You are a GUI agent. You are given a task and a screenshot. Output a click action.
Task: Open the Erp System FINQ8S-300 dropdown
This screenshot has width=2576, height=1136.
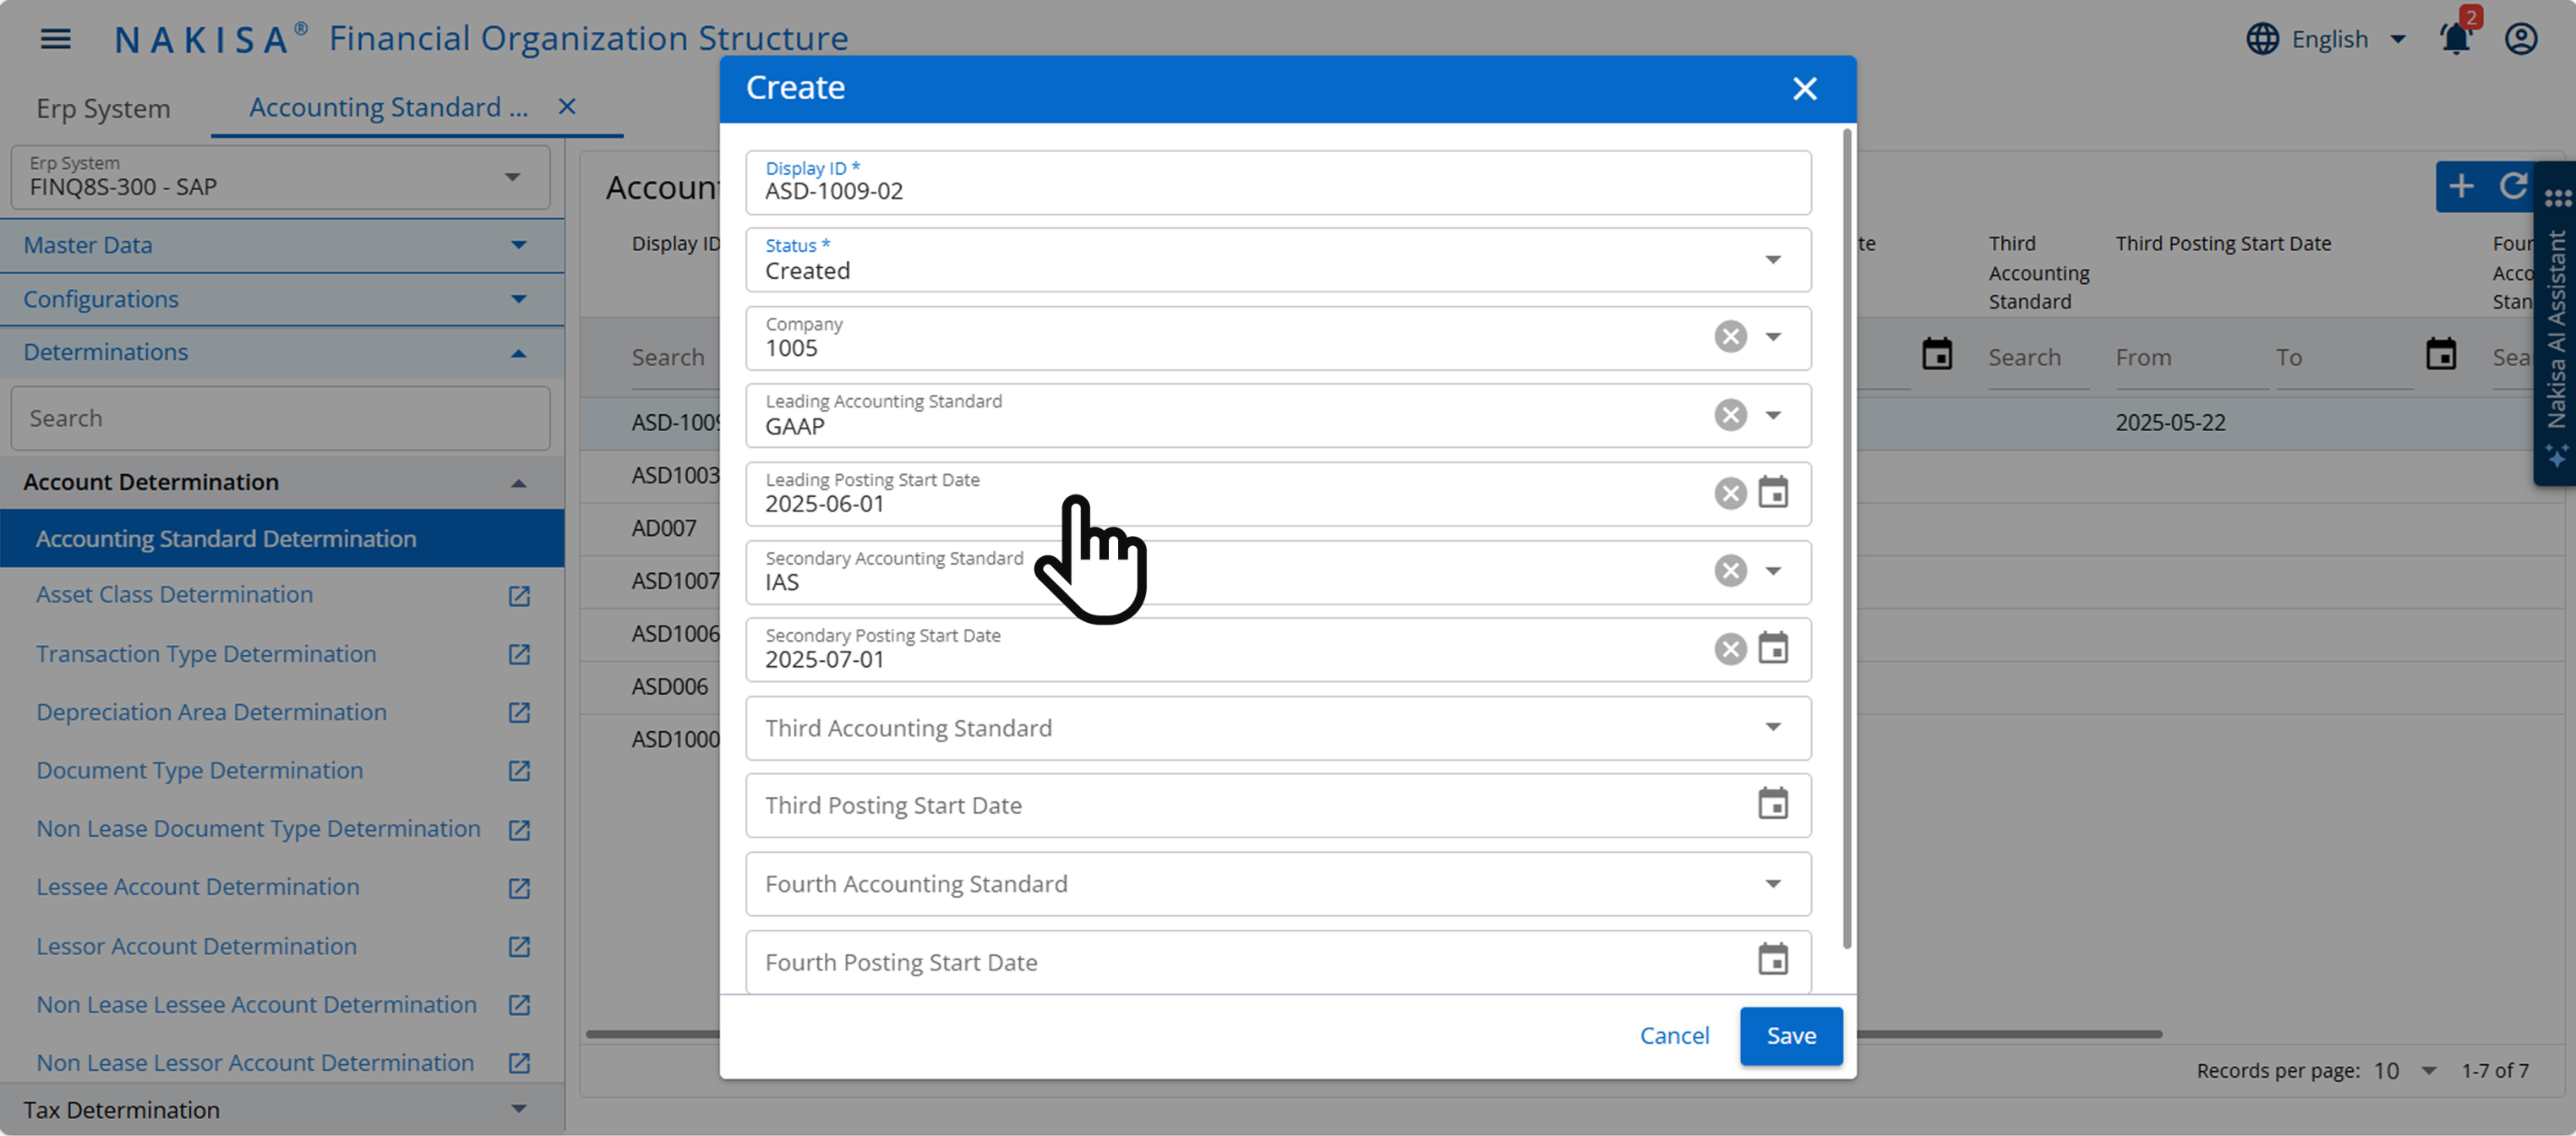(513, 177)
